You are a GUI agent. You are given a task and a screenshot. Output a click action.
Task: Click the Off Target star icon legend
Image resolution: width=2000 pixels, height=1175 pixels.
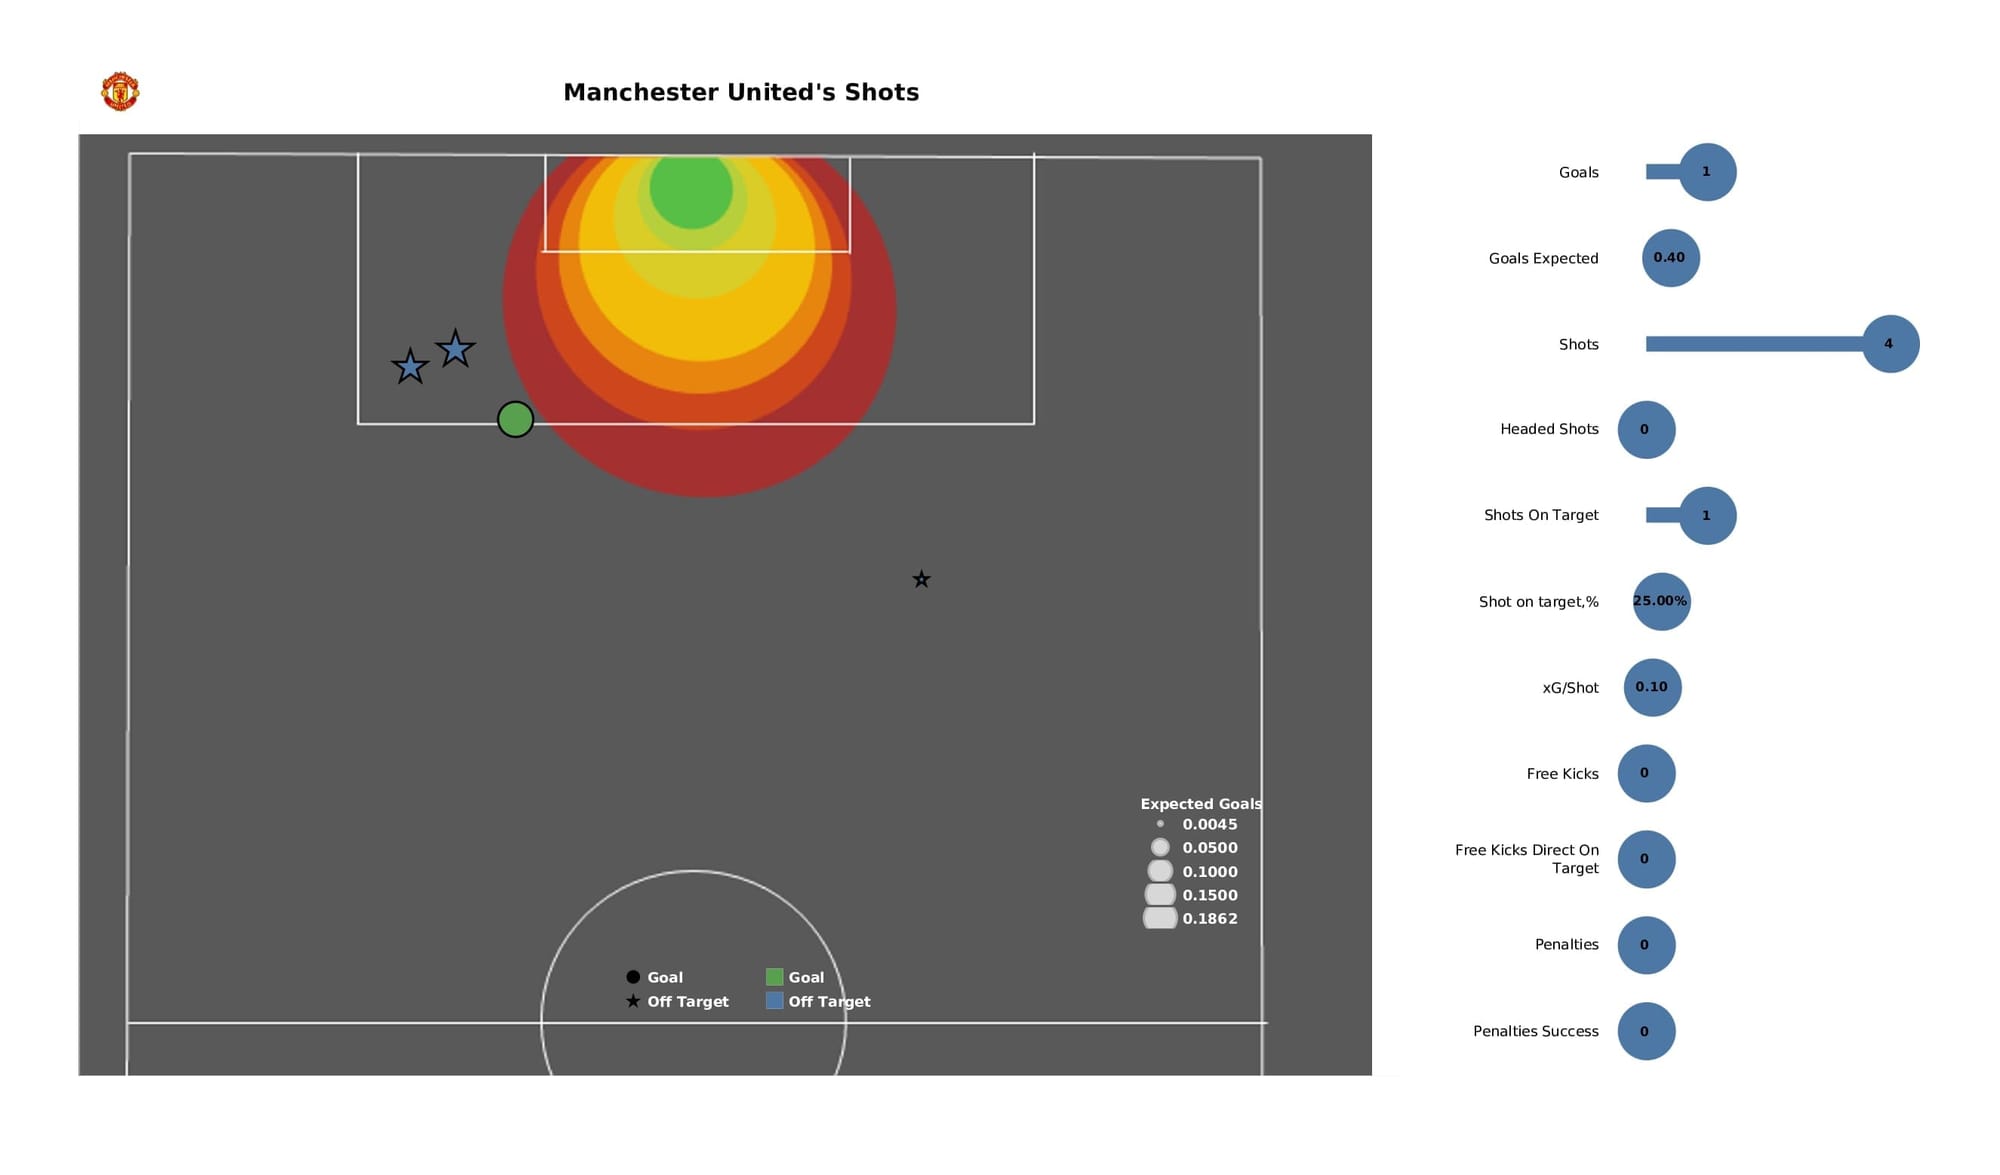click(x=631, y=1000)
